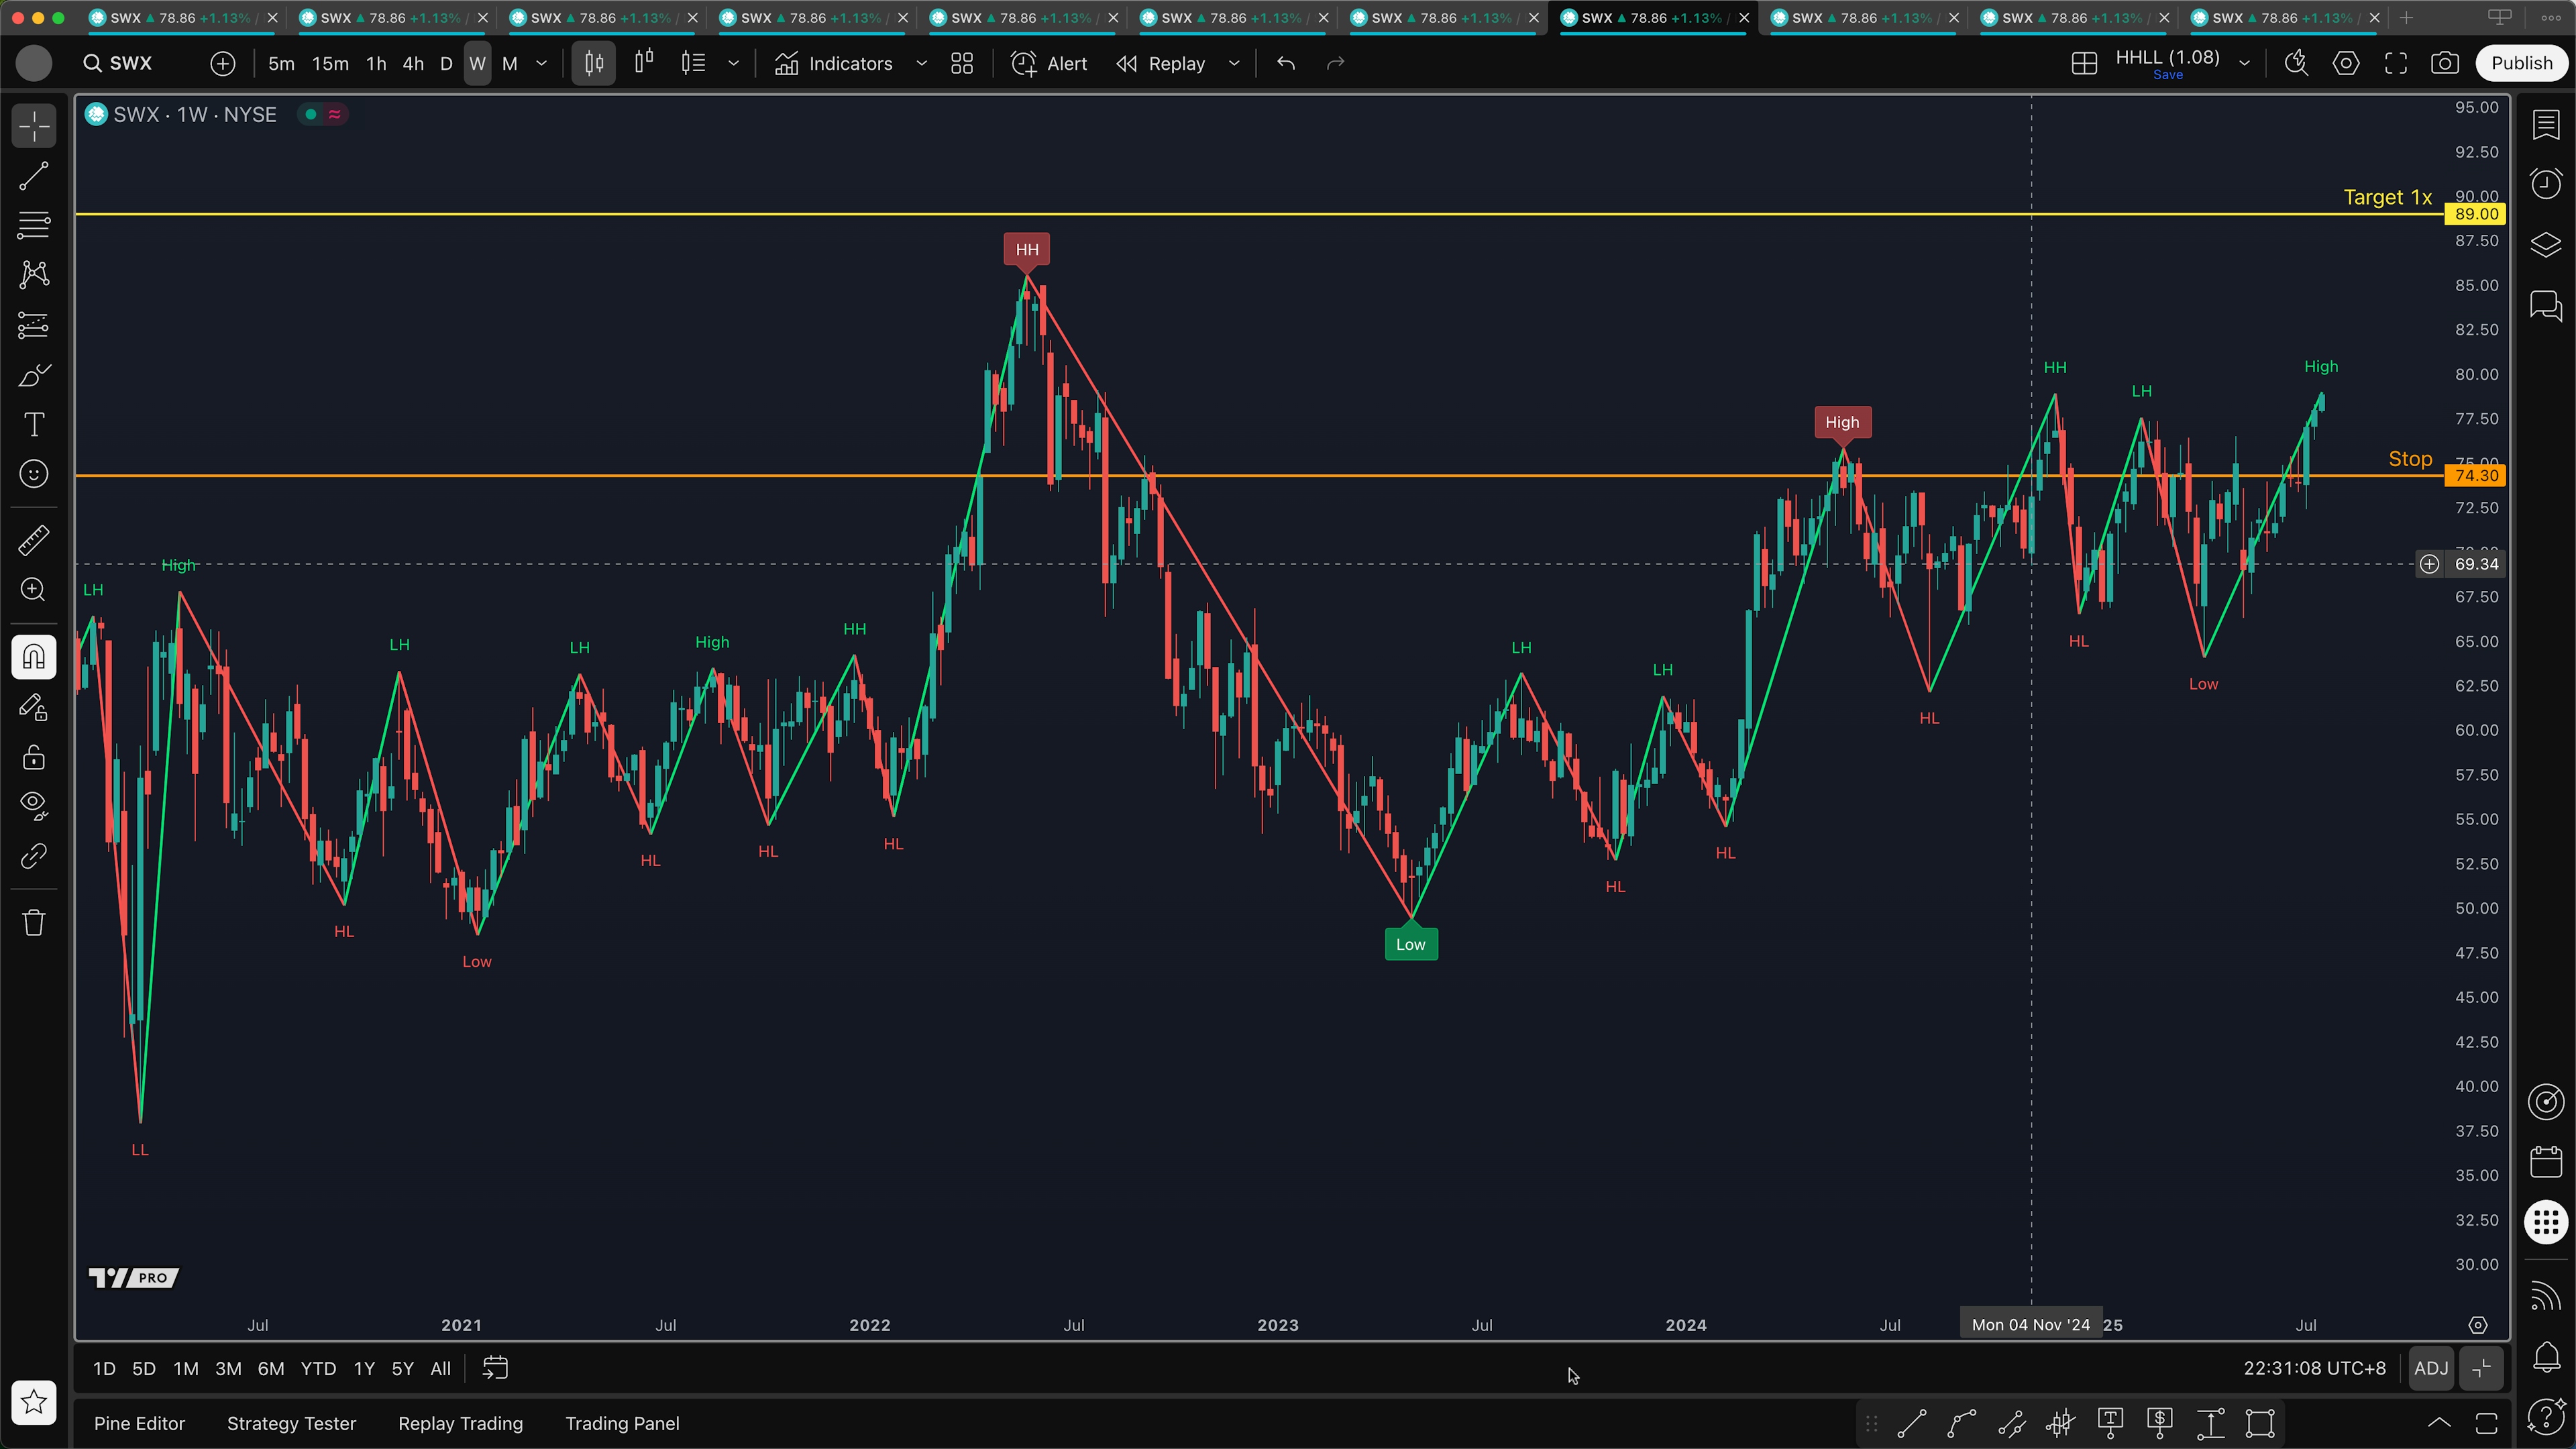Select the trend line drawing tool

click(x=34, y=177)
